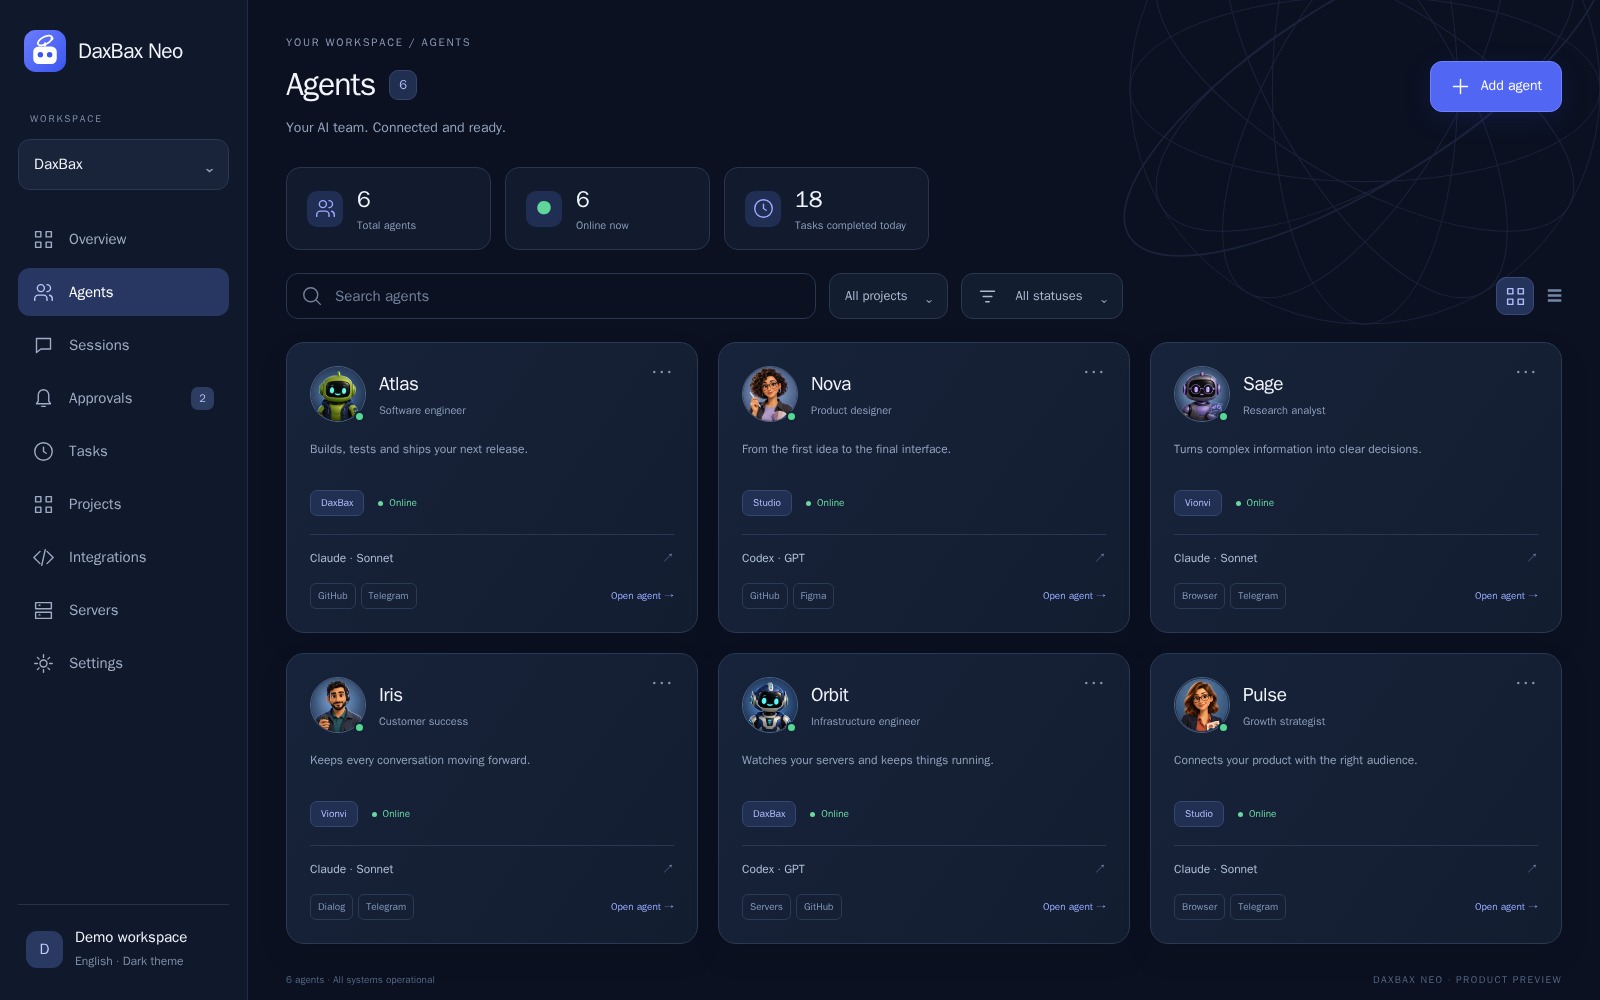Click the clock icon on Tasks completed today
This screenshot has height=1000, width=1600.
click(763, 208)
